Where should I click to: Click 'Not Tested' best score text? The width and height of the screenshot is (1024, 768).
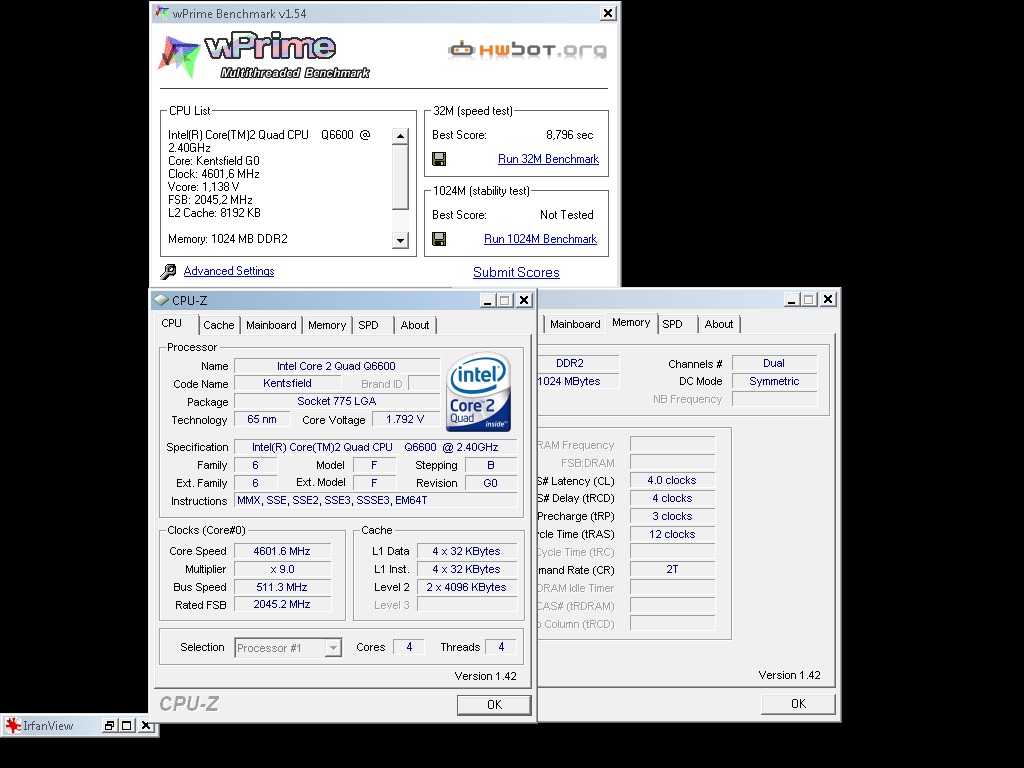(x=567, y=215)
